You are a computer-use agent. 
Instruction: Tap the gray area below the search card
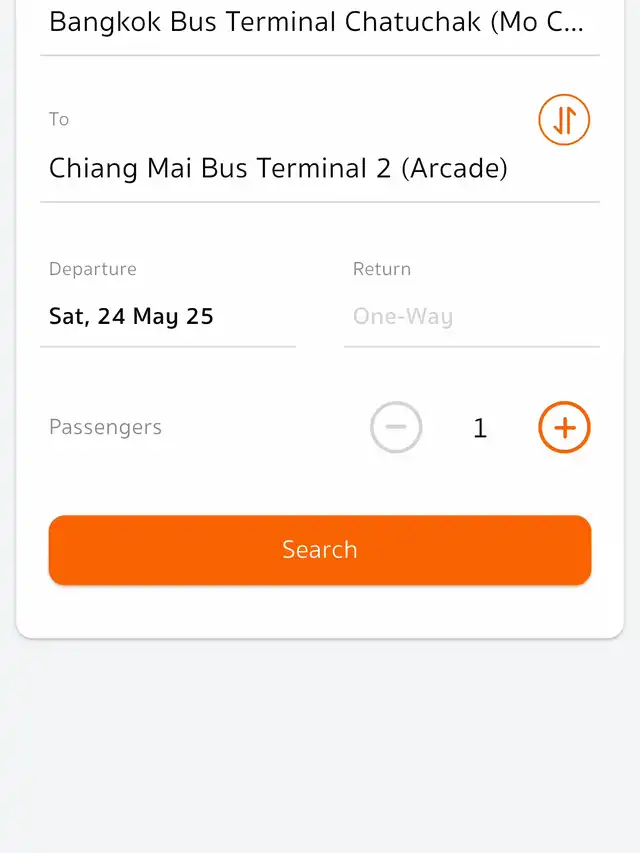(x=320, y=745)
